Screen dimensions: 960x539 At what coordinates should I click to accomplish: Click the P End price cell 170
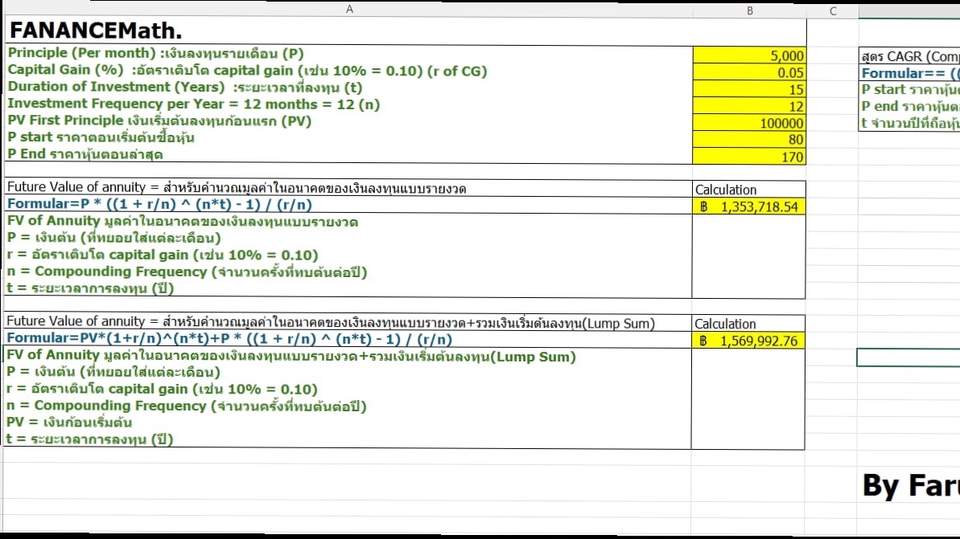(749, 156)
